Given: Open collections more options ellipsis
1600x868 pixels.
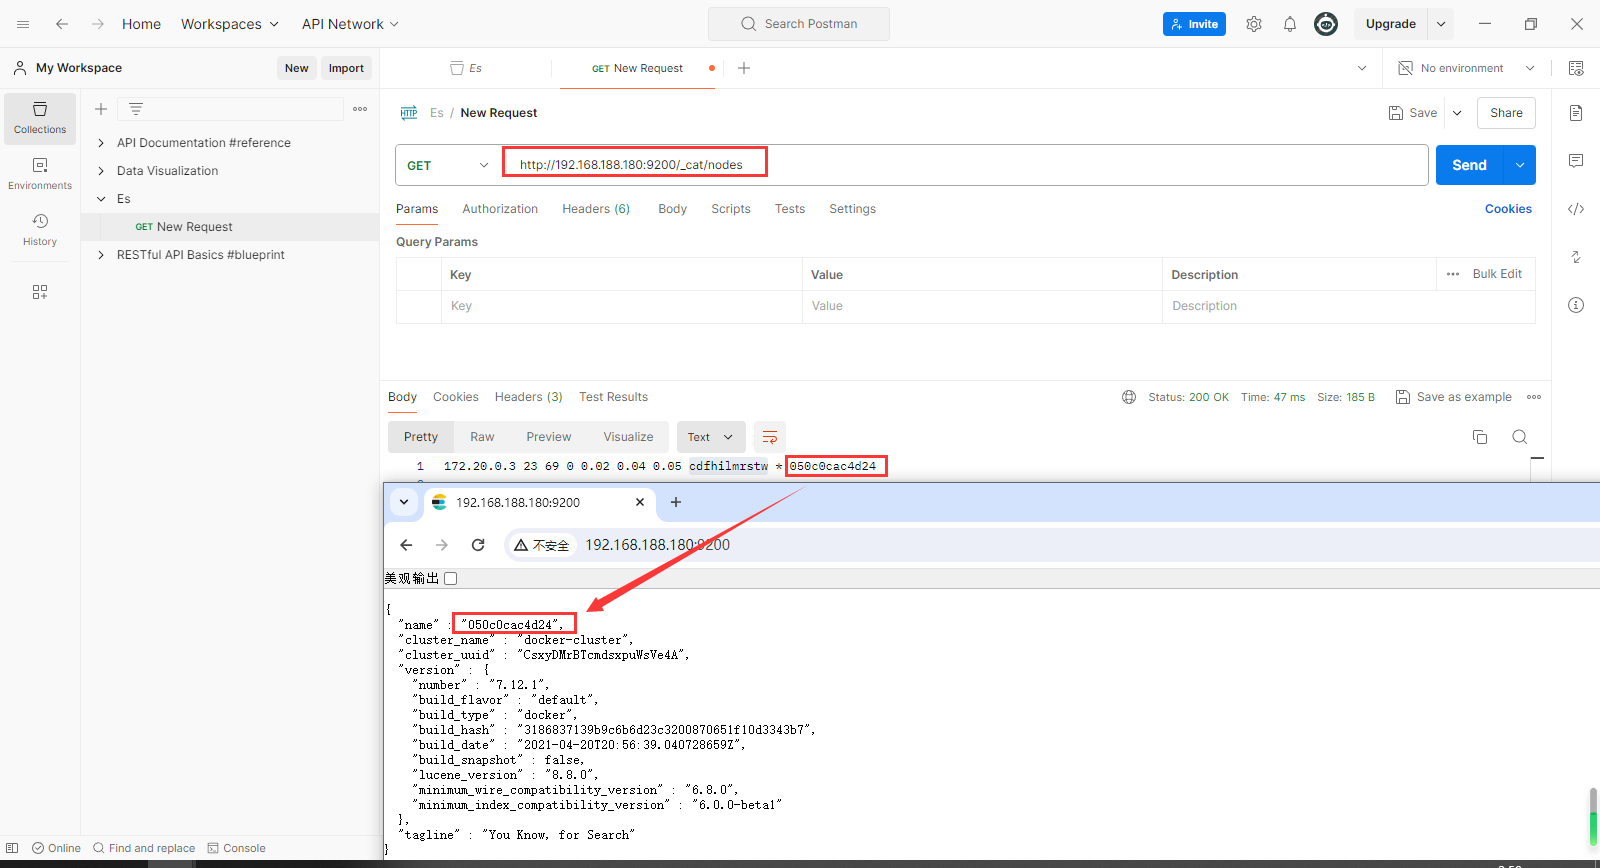Looking at the screenshot, I should coord(360,109).
